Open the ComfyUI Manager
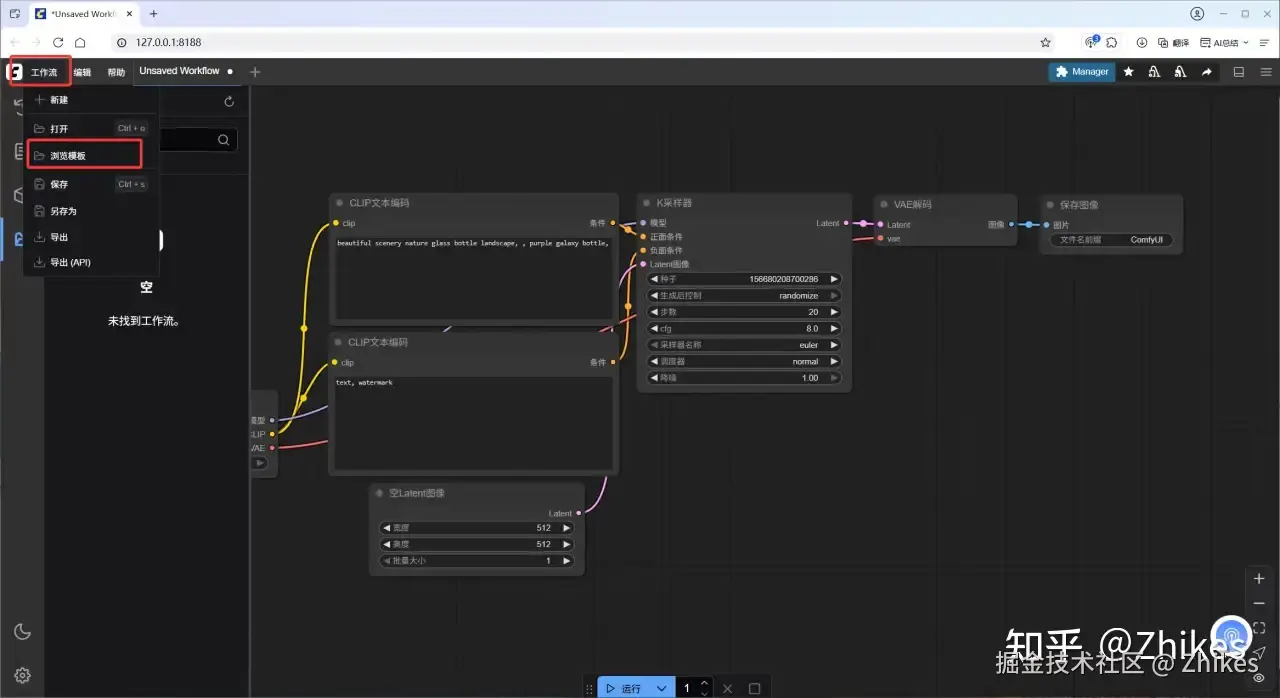This screenshot has height=698, width=1280. [1081, 72]
